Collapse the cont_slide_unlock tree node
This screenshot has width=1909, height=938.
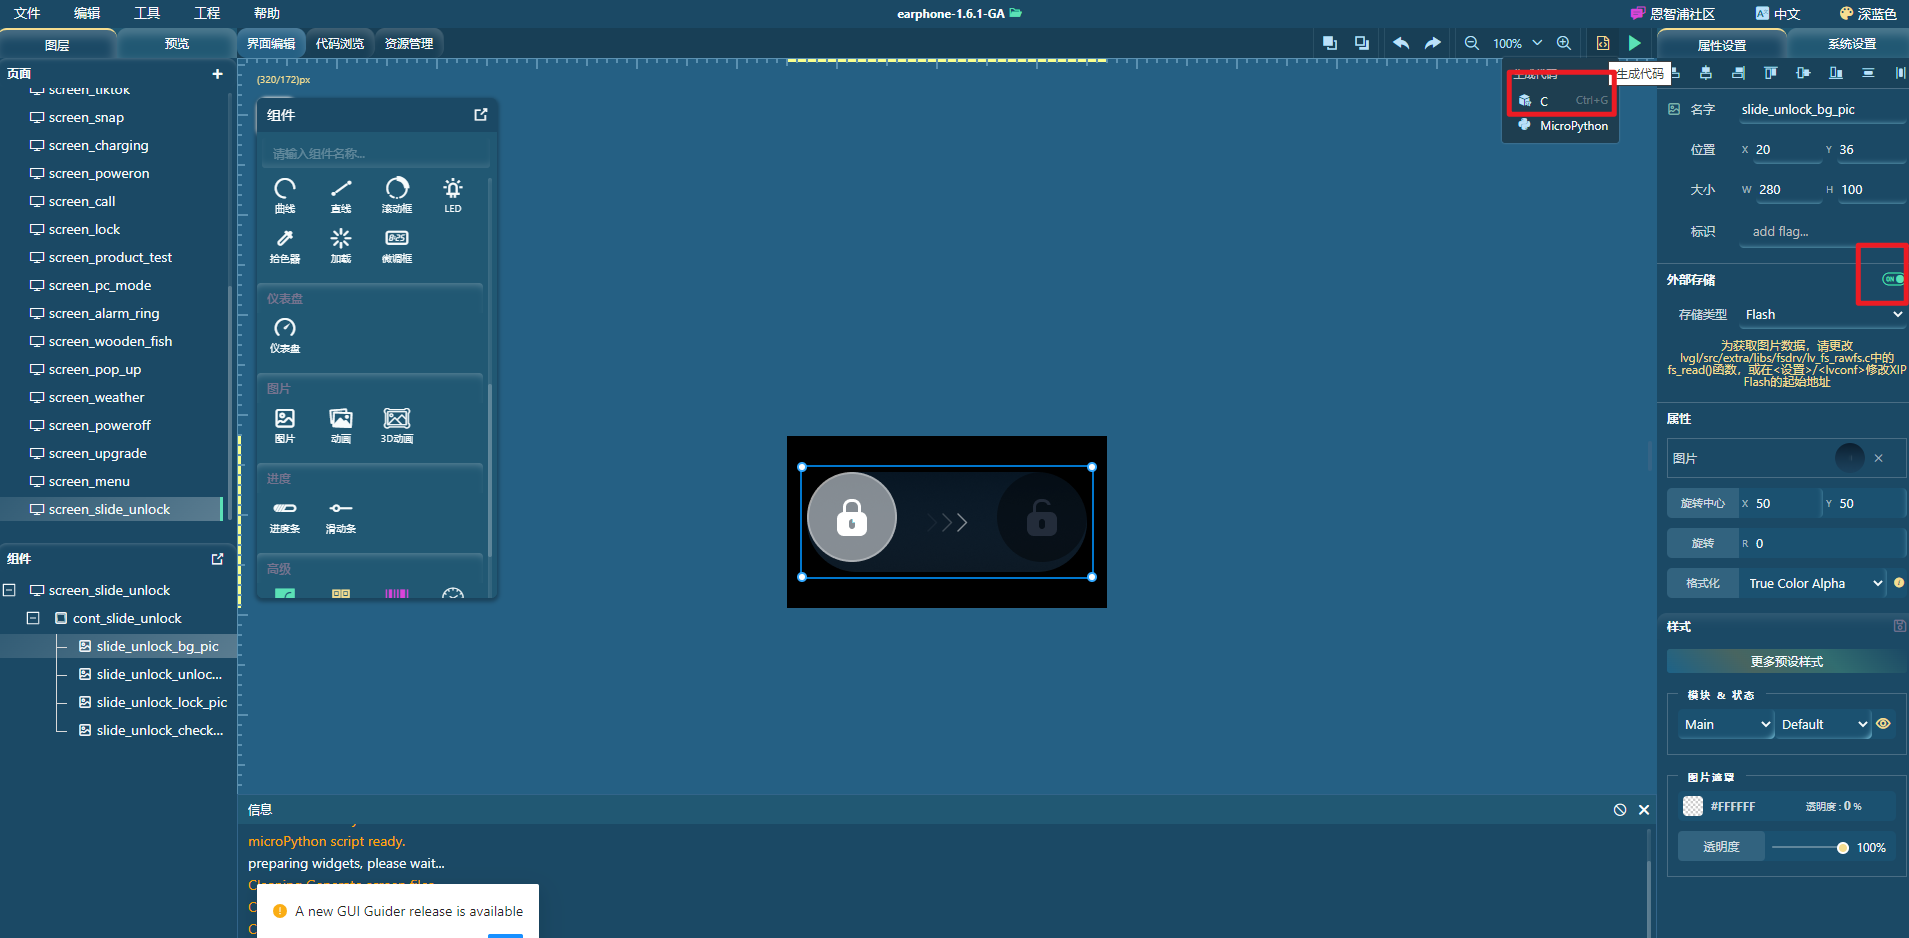(x=33, y=618)
